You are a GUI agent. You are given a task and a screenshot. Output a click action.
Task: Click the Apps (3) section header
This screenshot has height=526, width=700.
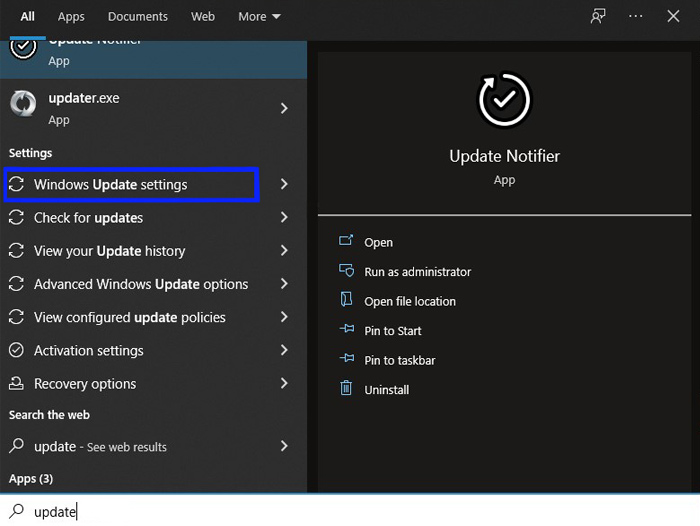click(31, 479)
